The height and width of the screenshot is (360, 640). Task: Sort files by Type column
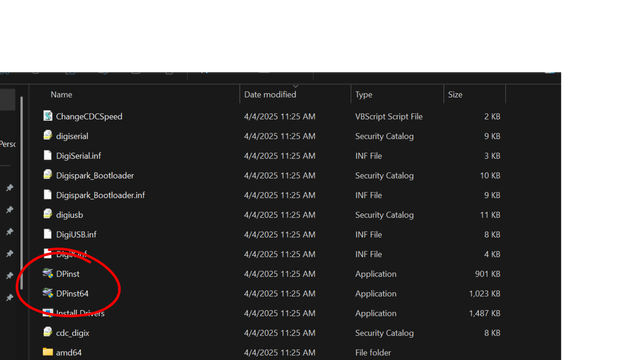point(364,95)
